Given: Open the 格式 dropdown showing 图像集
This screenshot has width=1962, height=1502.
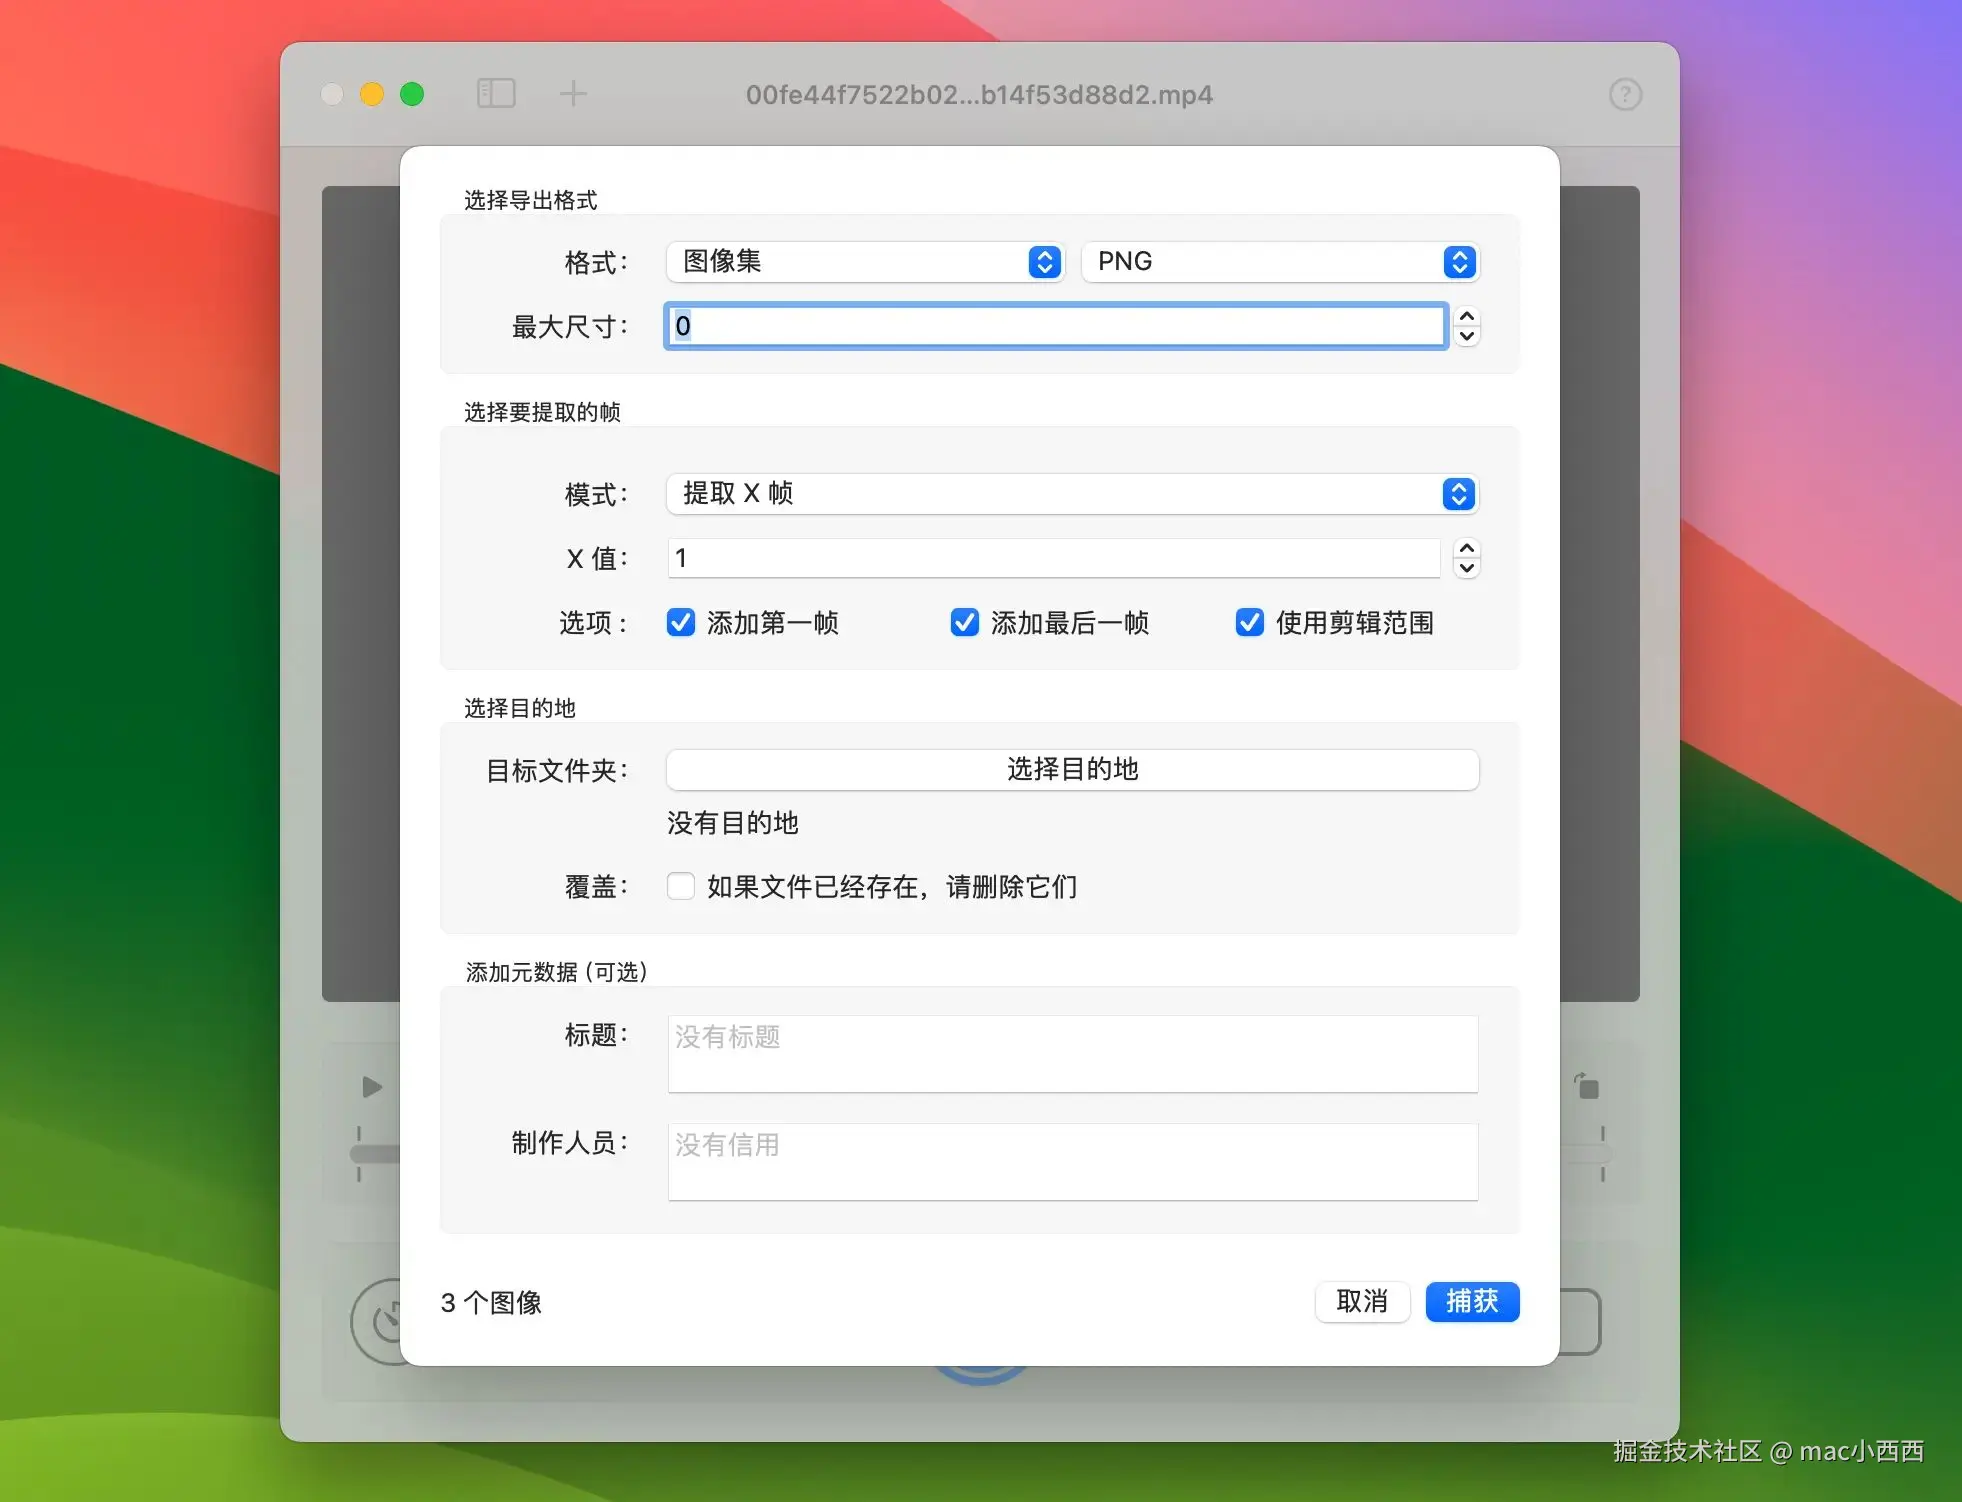Looking at the screenshot, I should 864,262.
